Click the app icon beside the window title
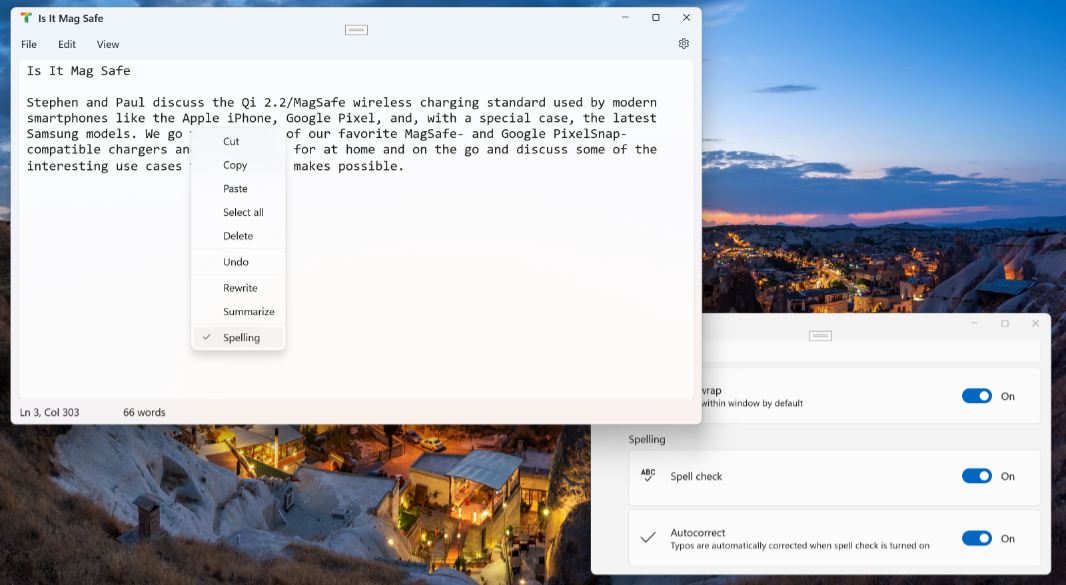The width and height of the screenshot is (1066, 585). coord(26,18)
